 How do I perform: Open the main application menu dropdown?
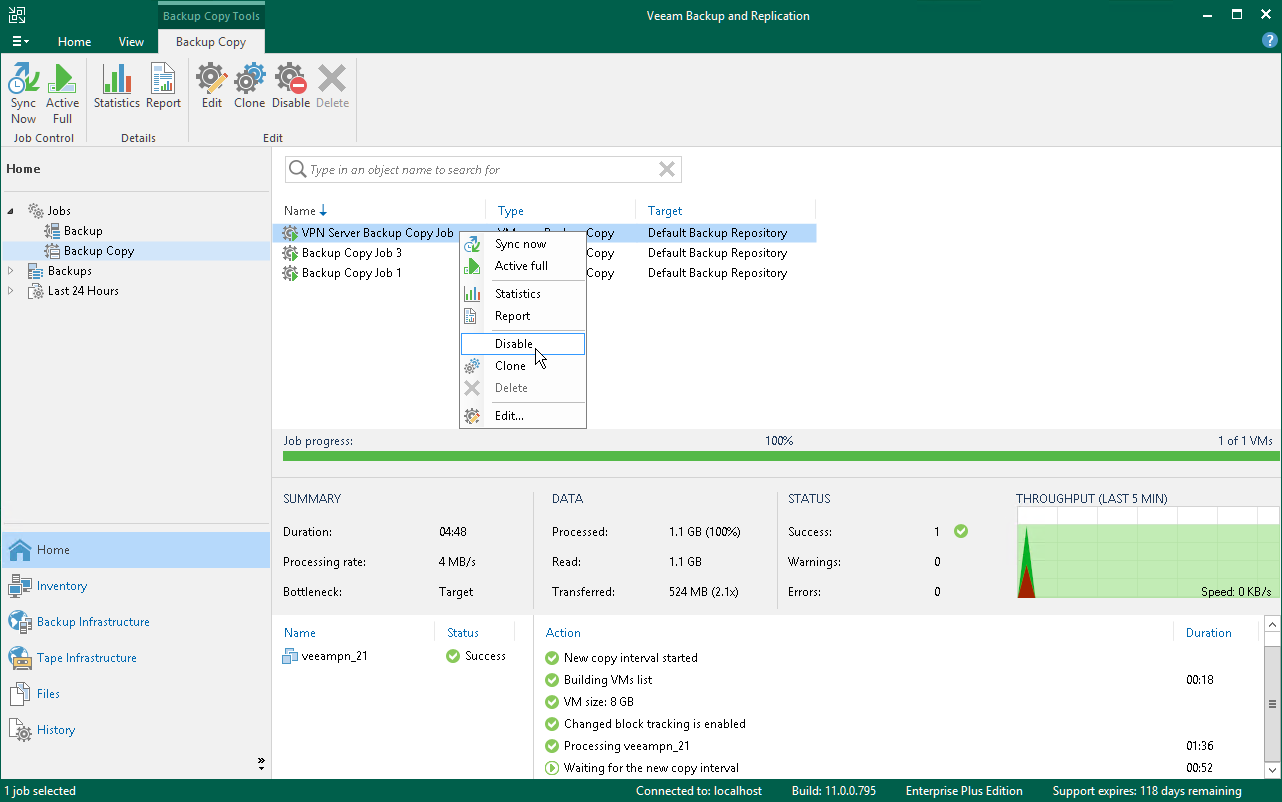coord(19,42)
